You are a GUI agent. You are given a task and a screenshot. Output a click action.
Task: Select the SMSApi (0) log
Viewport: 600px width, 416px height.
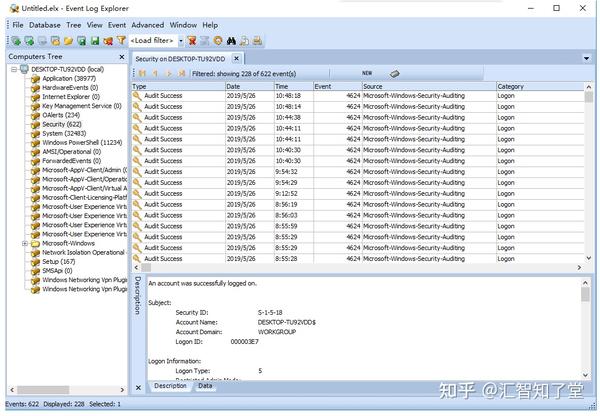[x=57, y=271]
